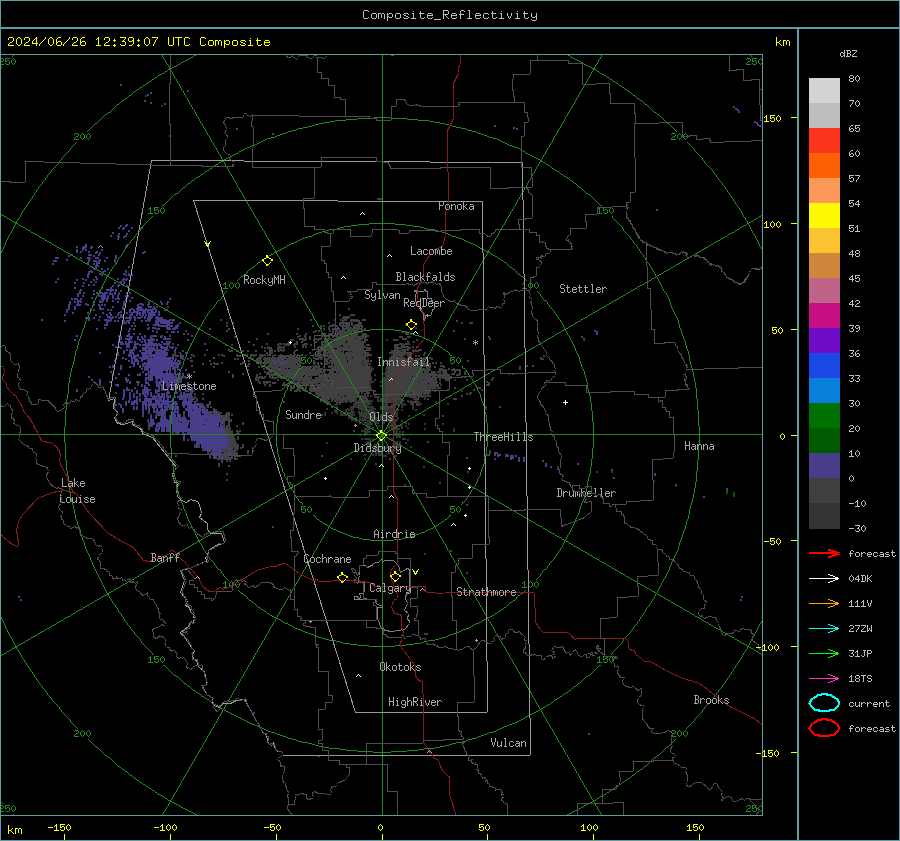Click the green 31JP arrow icon
900x841 pixels.
824,653
